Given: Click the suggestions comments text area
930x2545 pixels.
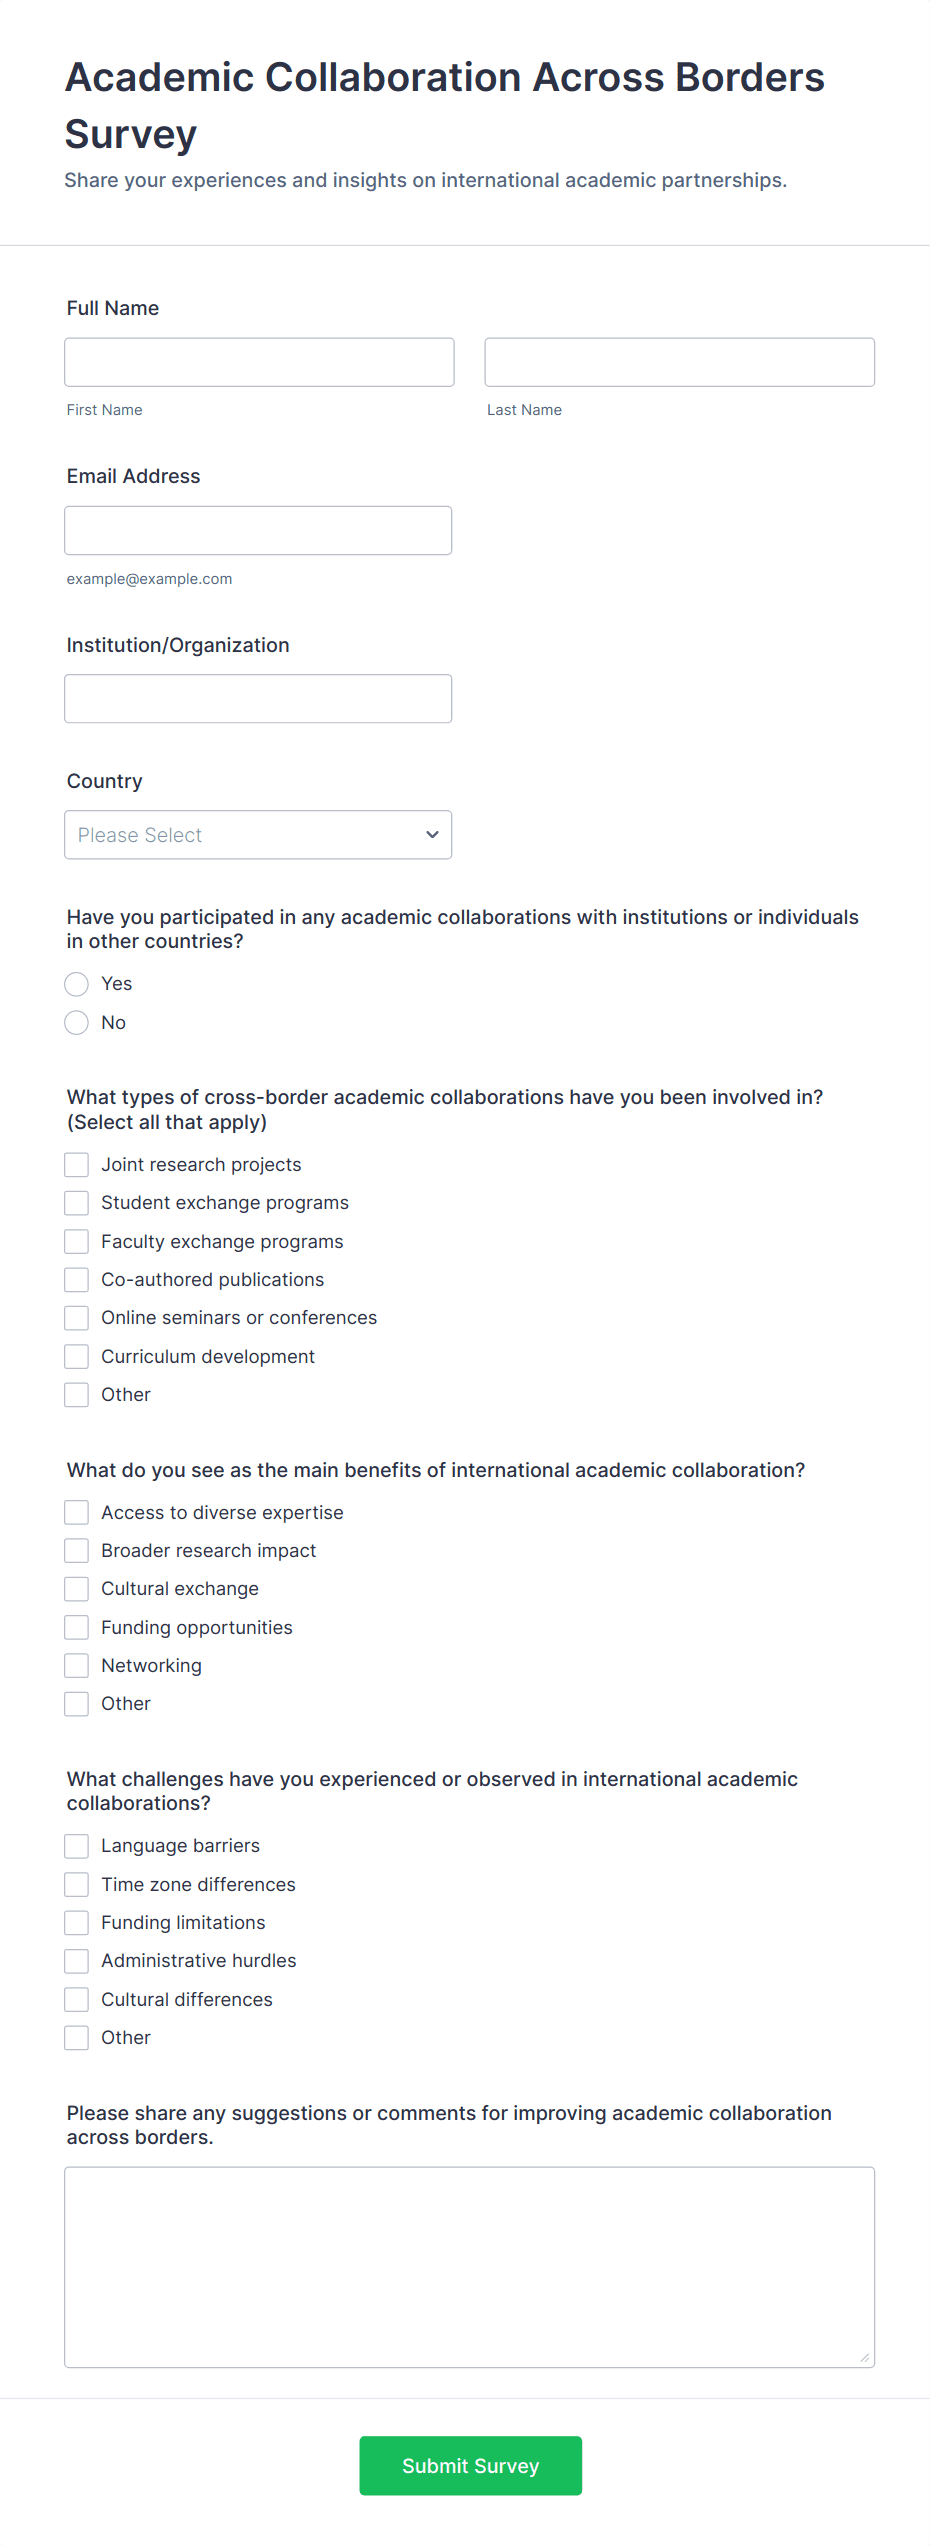Looking at the screenshot, I should (469, 2266).
